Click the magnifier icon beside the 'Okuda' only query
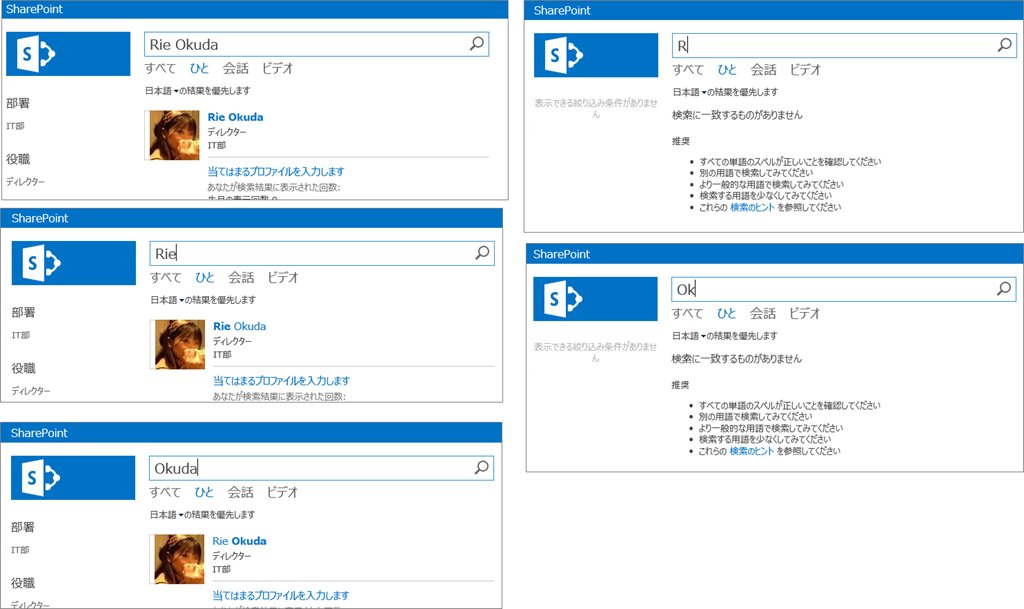 tap(482, 467)
